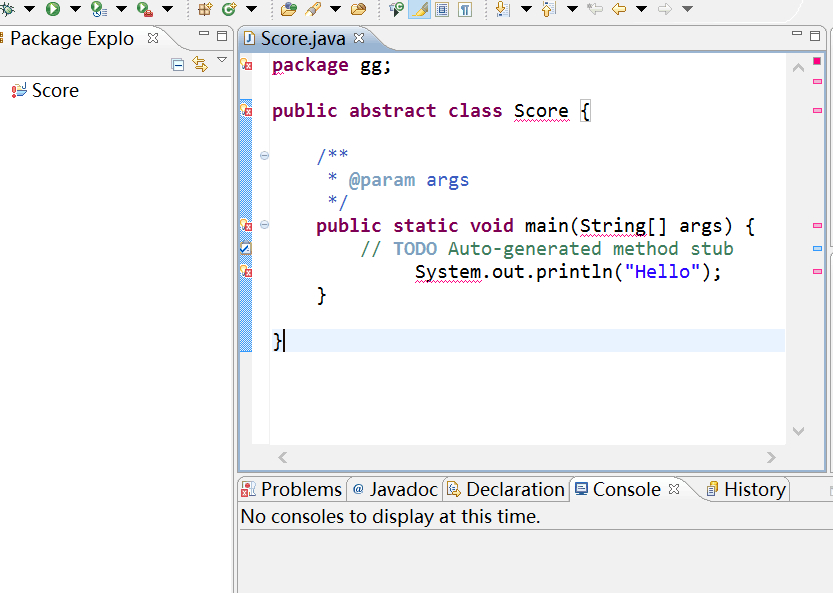The height and width of the screenshot is (593, 833).
Task: Close the Package Explorer view
Action: 153,38
